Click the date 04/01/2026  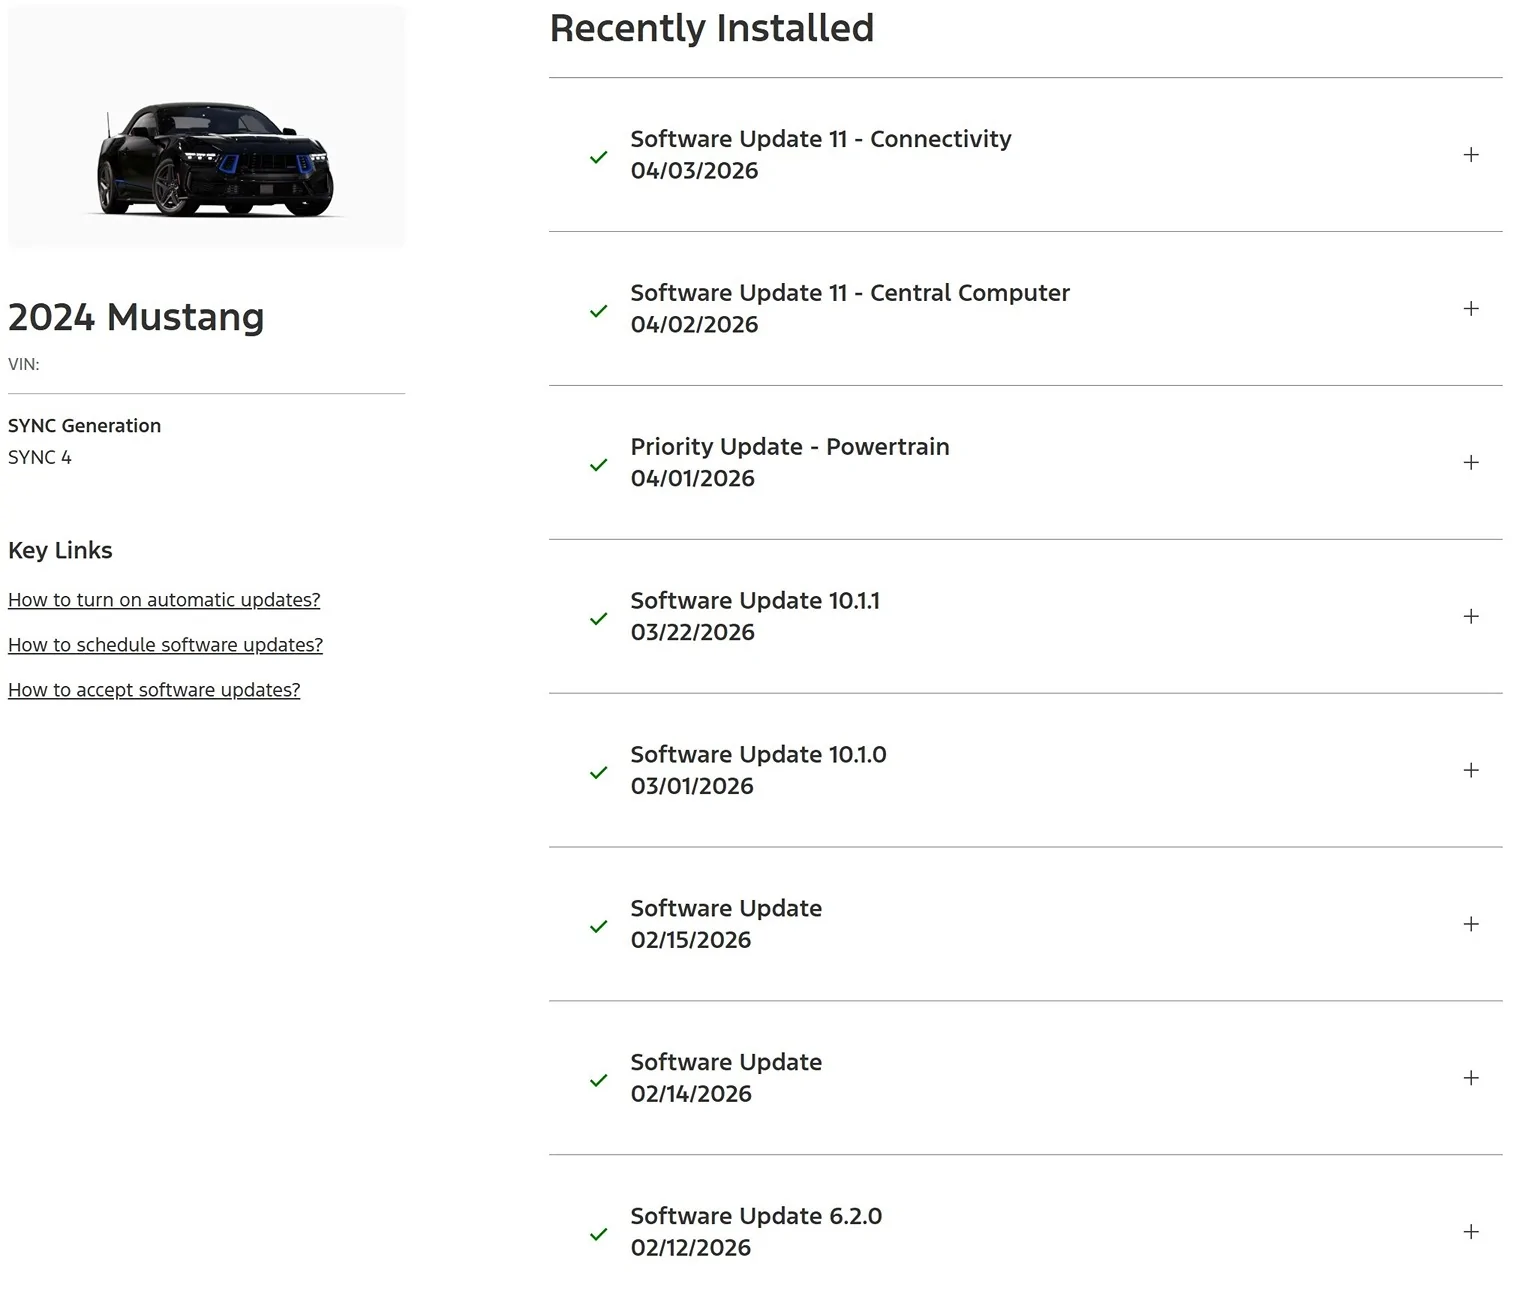[x=692, y=479]
